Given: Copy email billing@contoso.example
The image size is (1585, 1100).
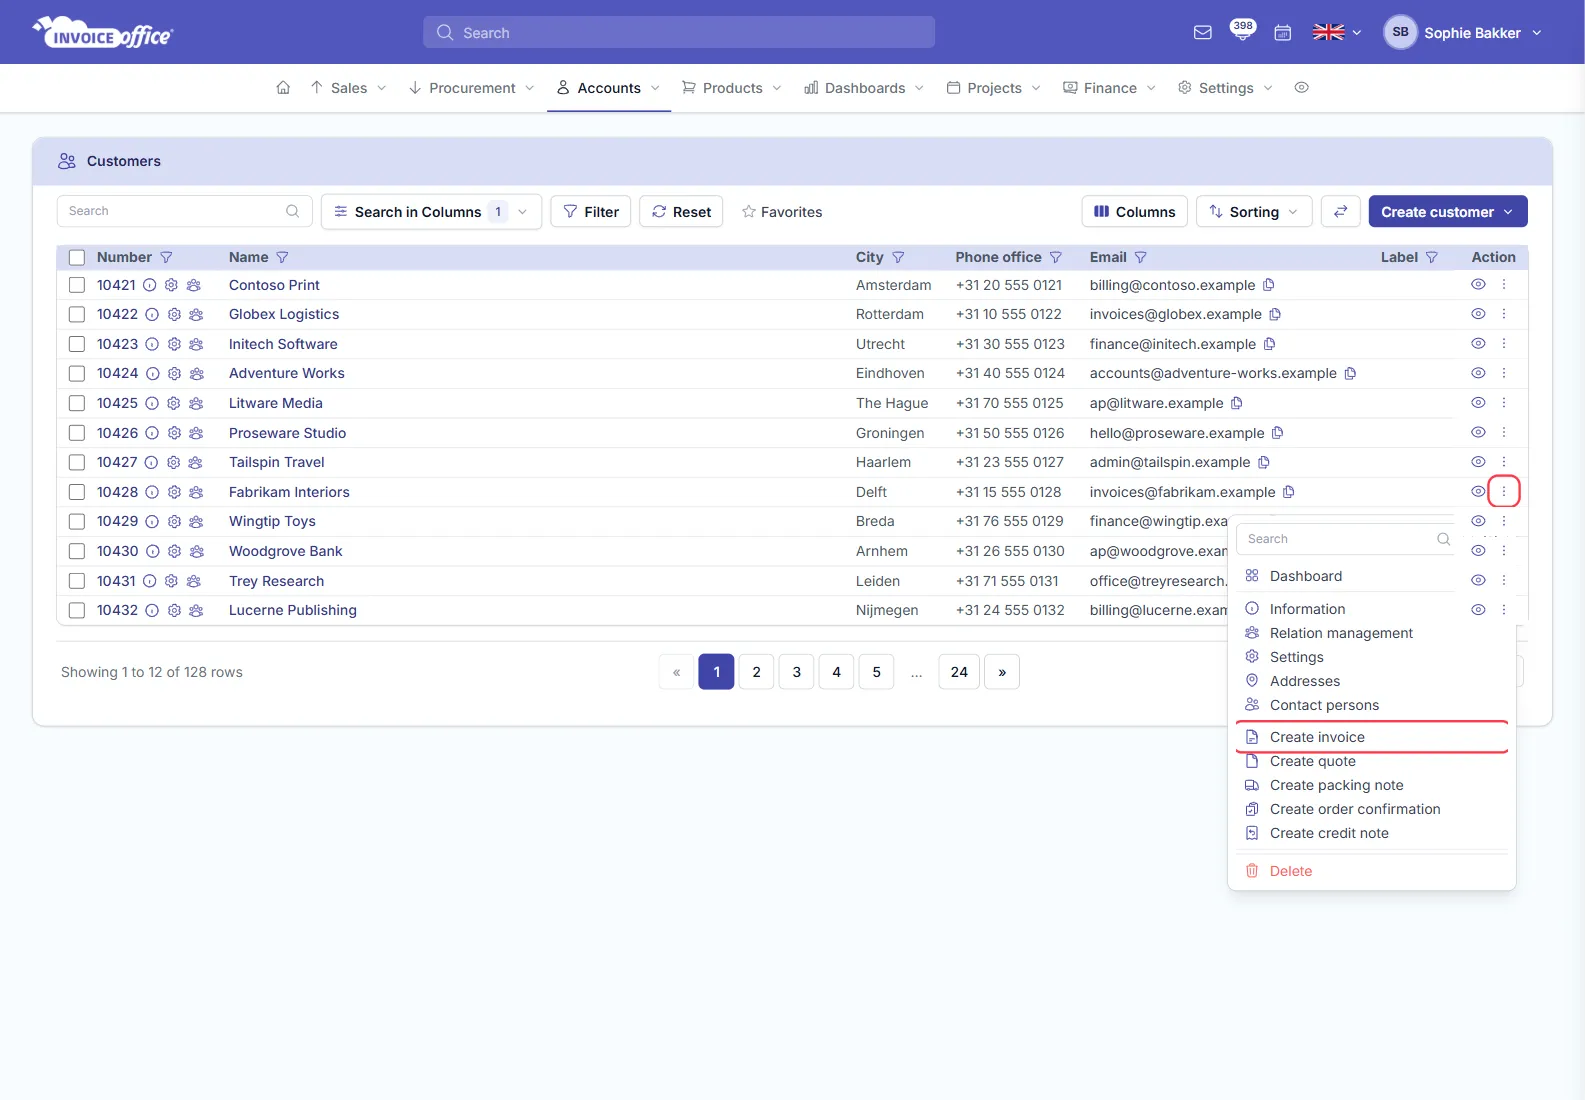Looking at the screenshot, I should (1269, 285).
